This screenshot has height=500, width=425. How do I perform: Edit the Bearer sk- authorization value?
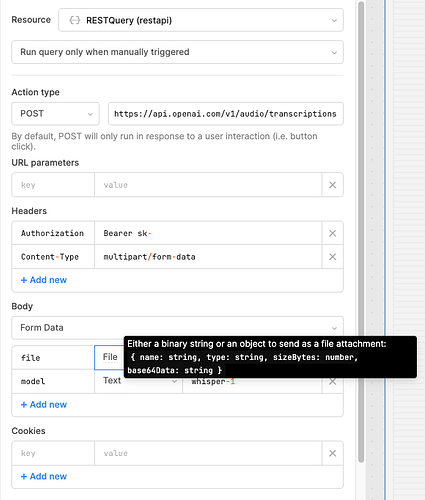click(x=208, y=233)
